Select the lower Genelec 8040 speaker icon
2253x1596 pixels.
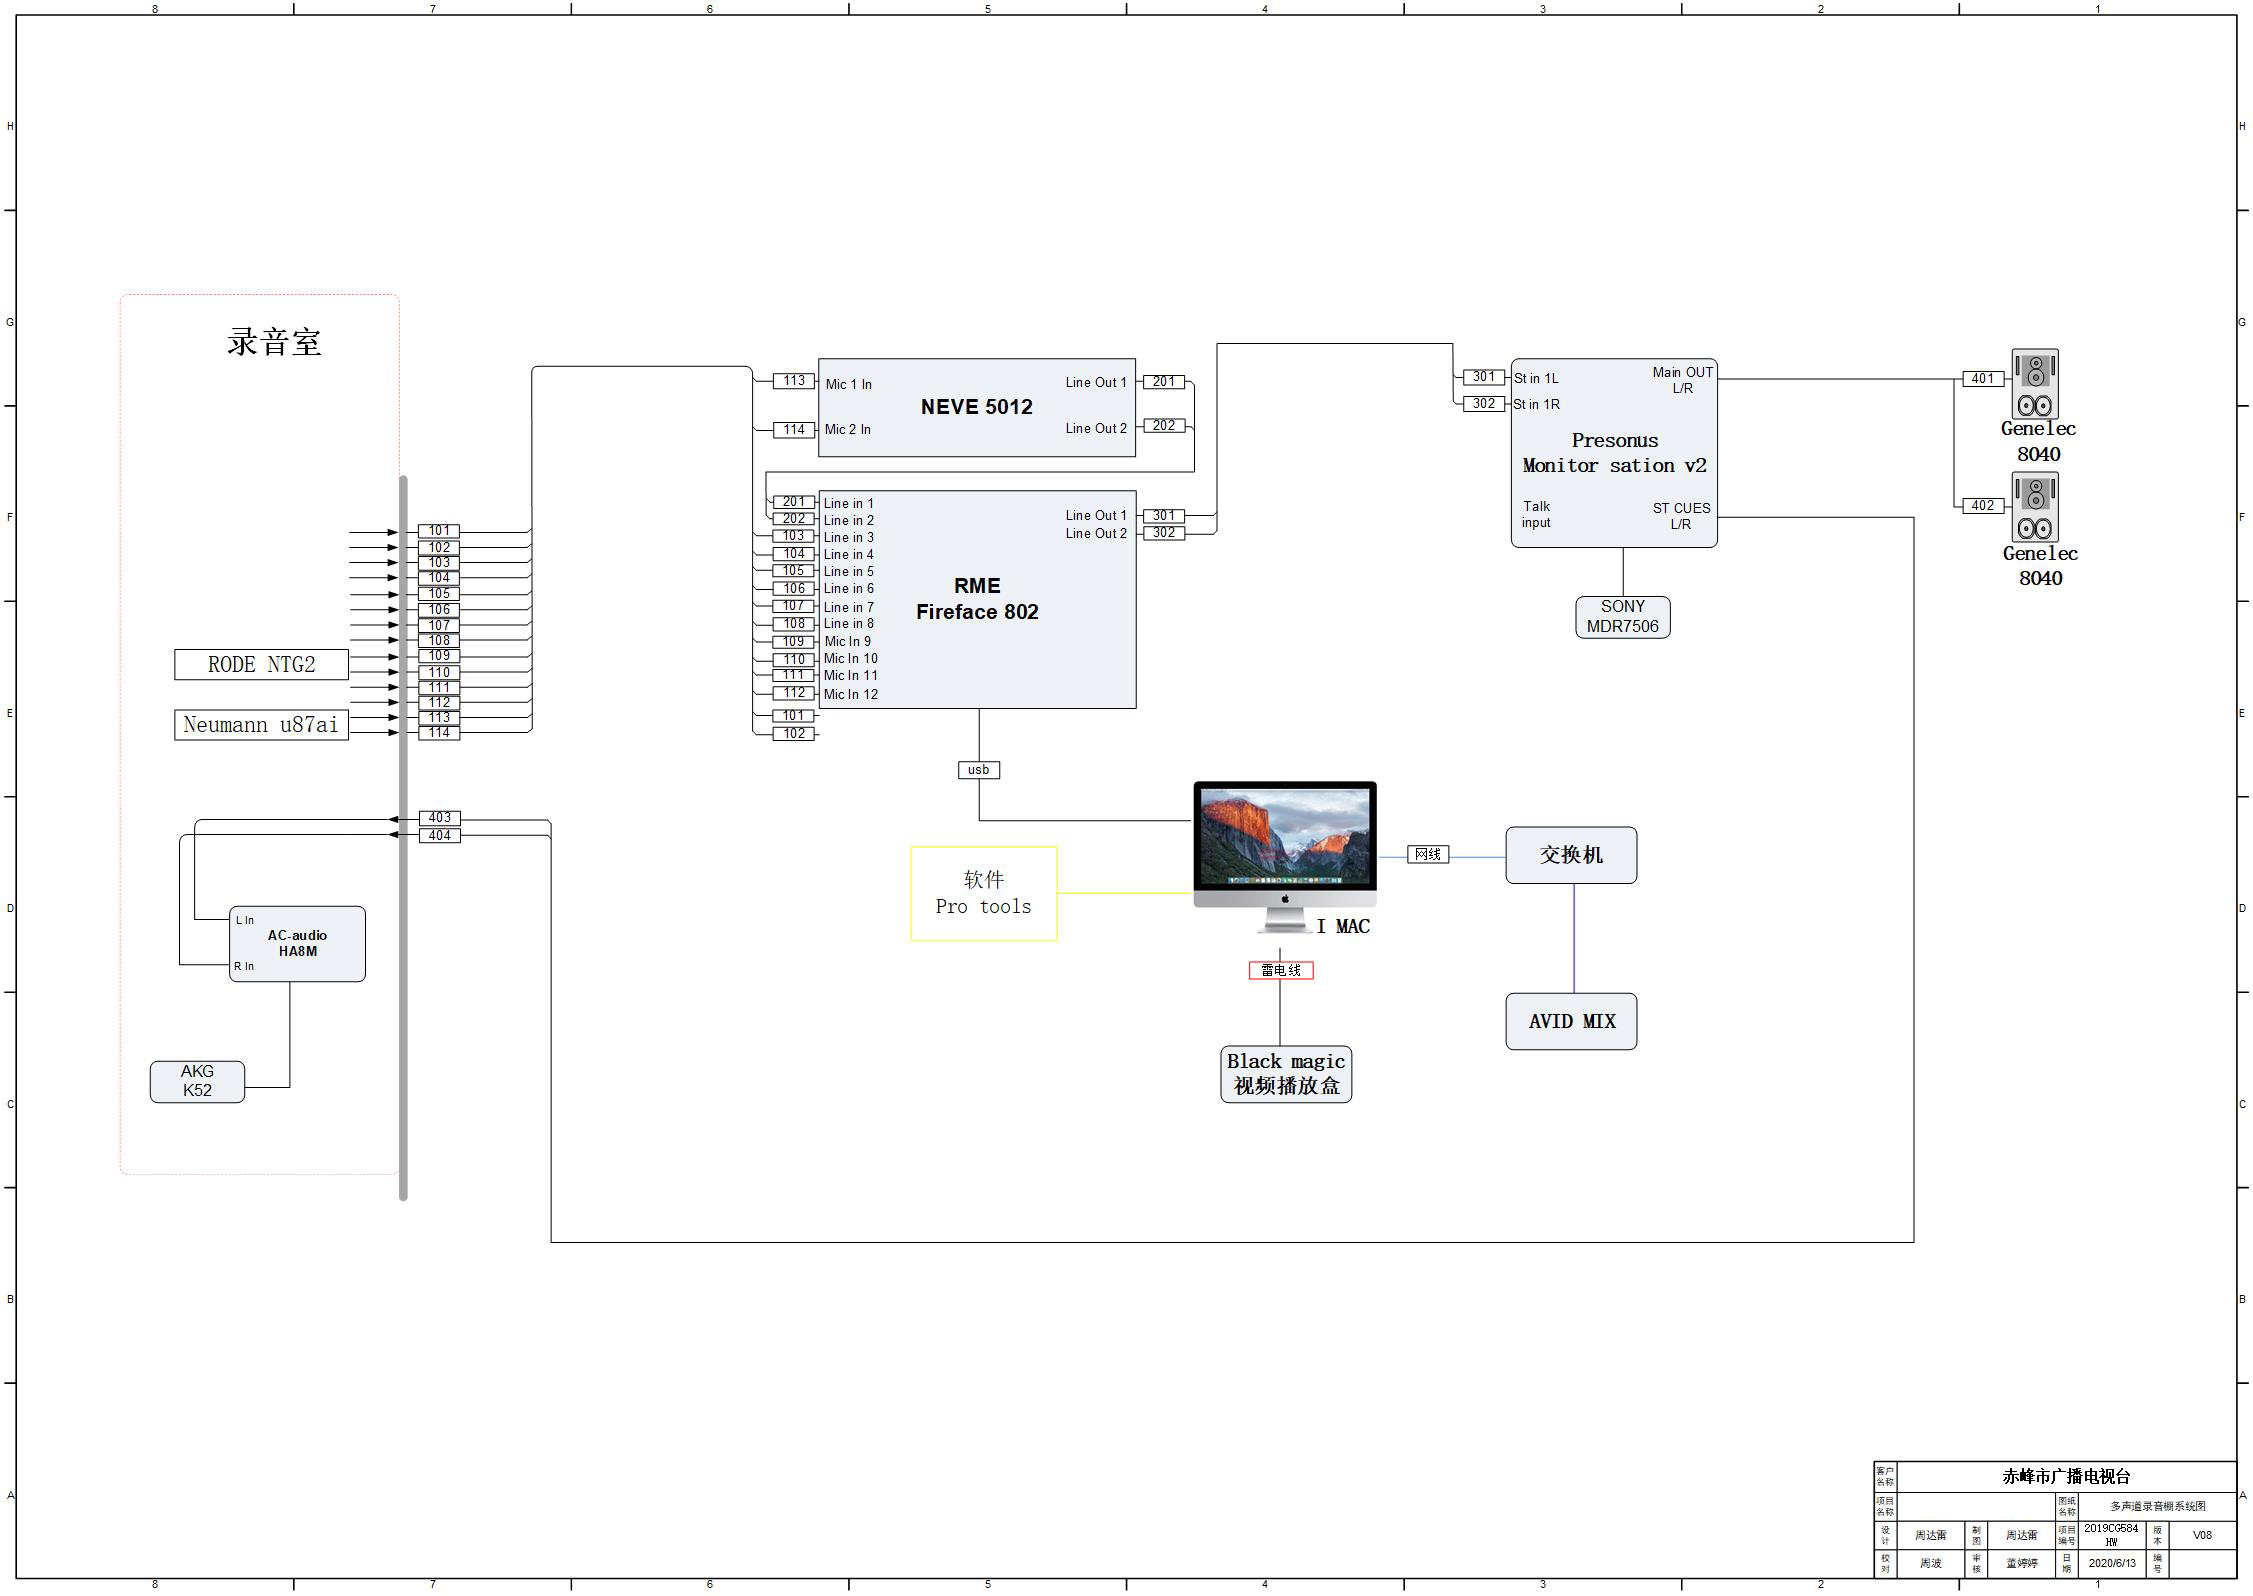2034,508
